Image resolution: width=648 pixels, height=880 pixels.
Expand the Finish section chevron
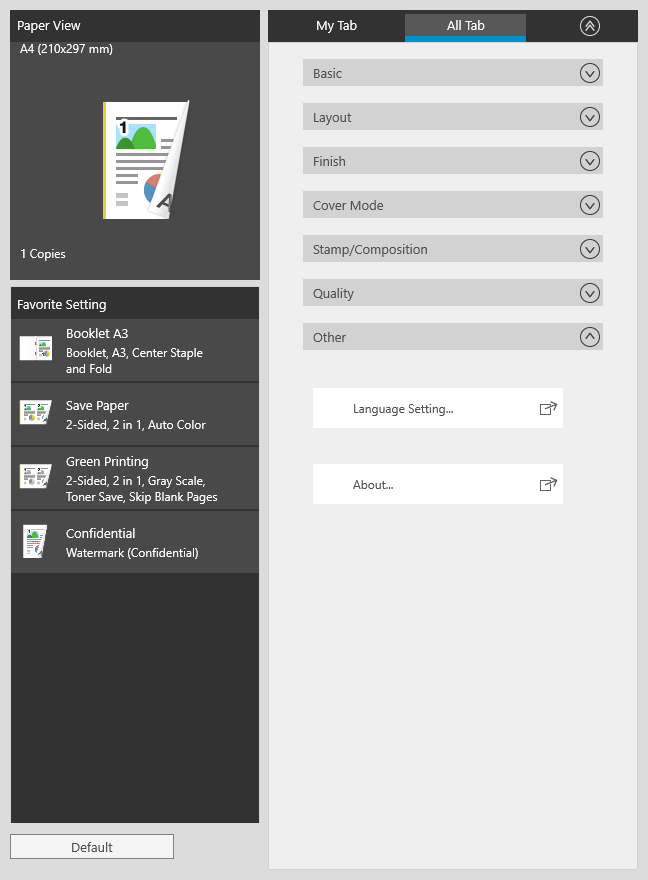[x=590, y=161]
